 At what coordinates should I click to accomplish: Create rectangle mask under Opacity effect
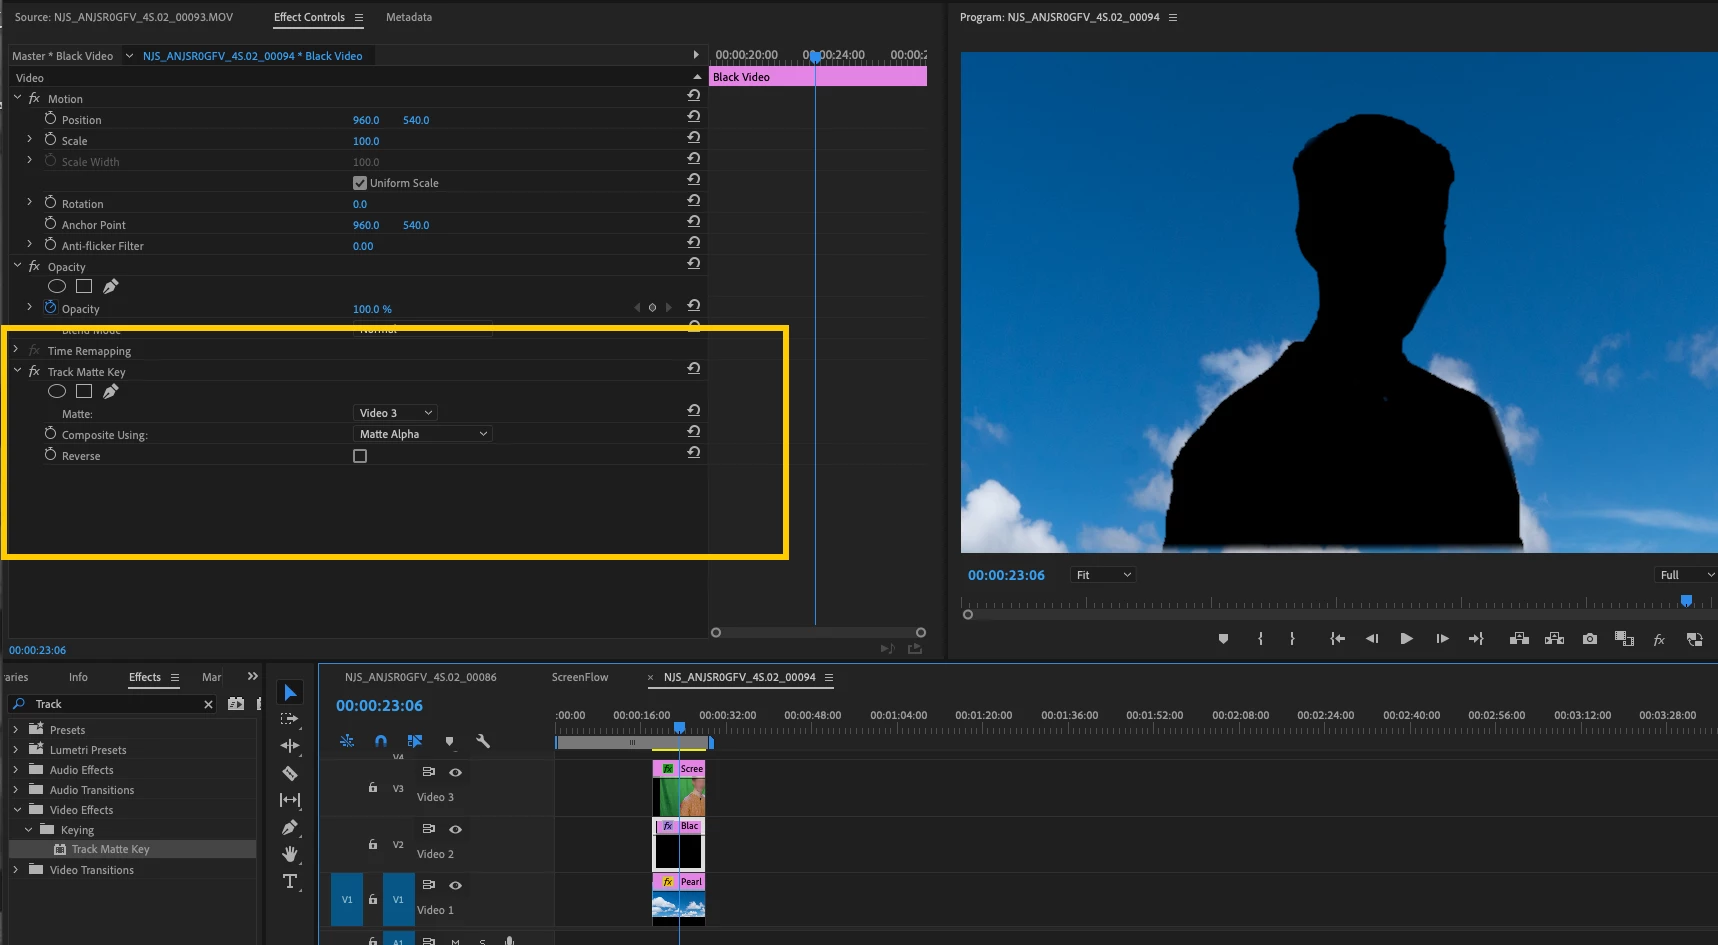coord(84,287)
